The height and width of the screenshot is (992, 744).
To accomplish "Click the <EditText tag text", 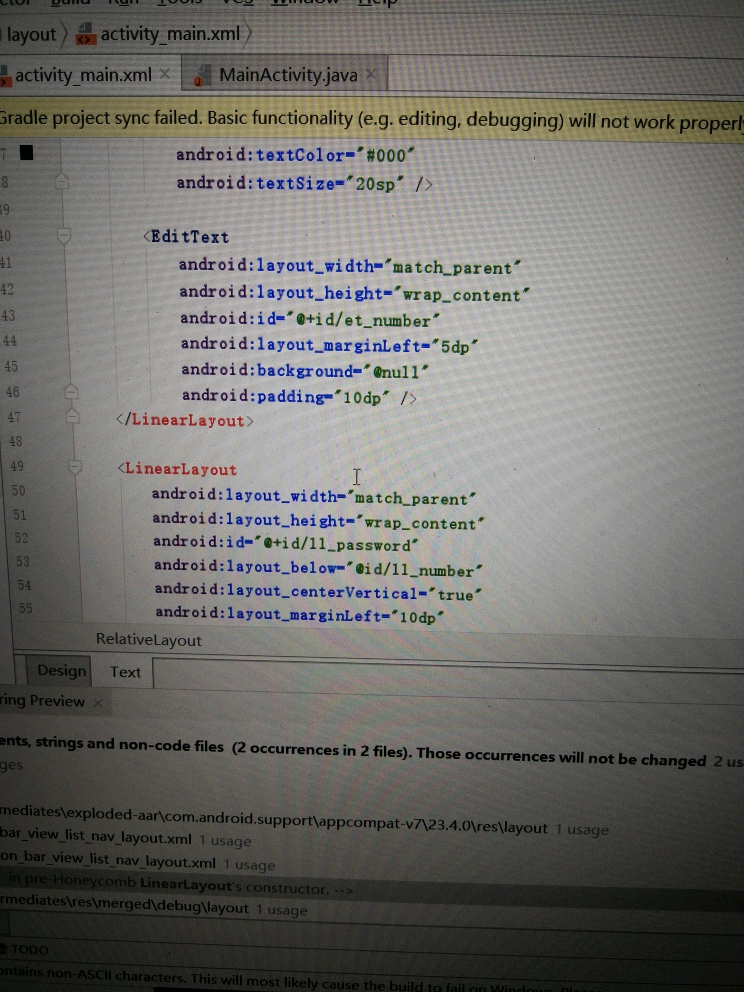I will pyautogui.click(x=186, y=237).
